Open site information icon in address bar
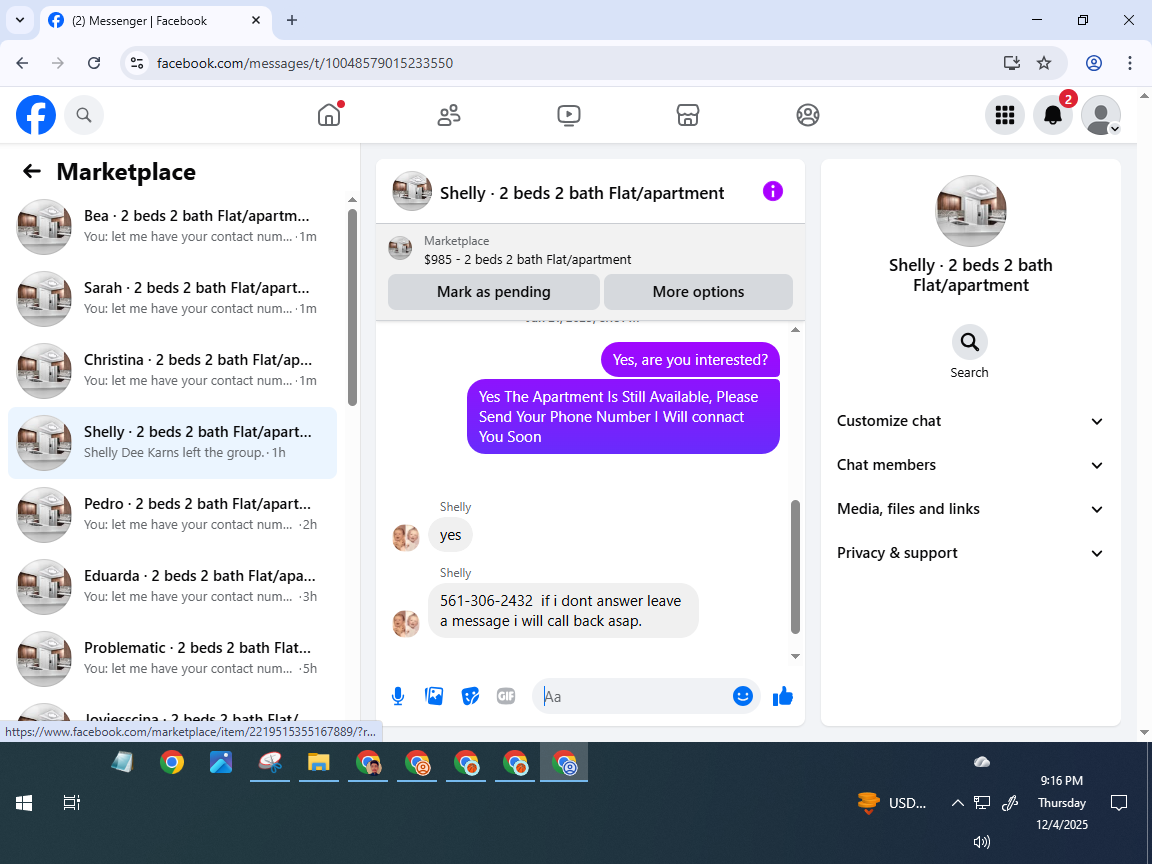The image size is (1152, 864). point(137,63)
